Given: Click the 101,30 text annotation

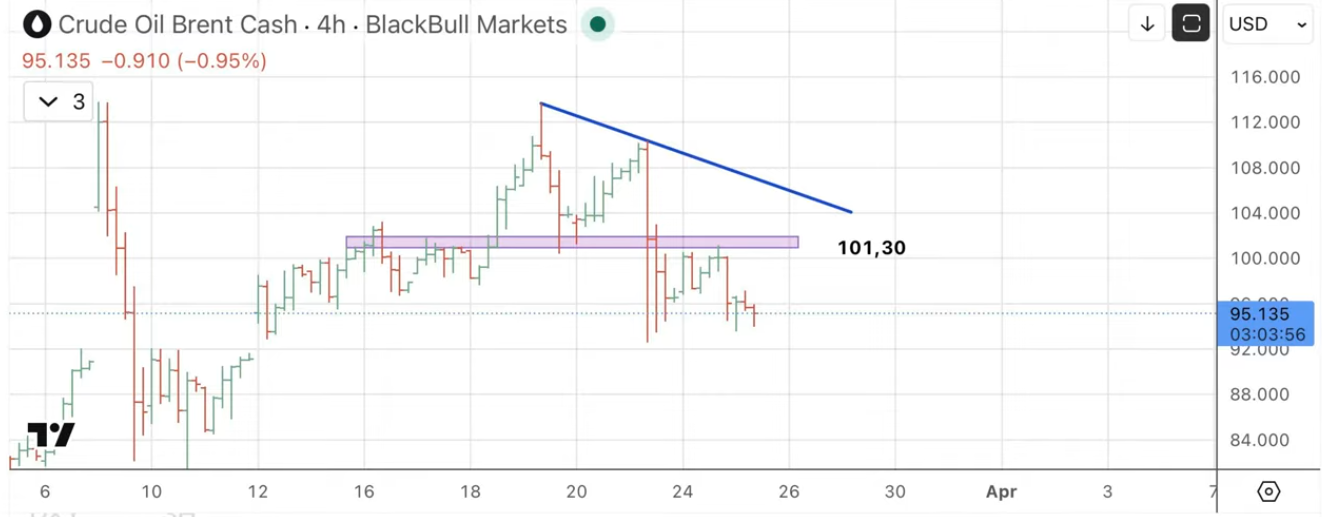Looking at the screenshot, I should point(871,248).
